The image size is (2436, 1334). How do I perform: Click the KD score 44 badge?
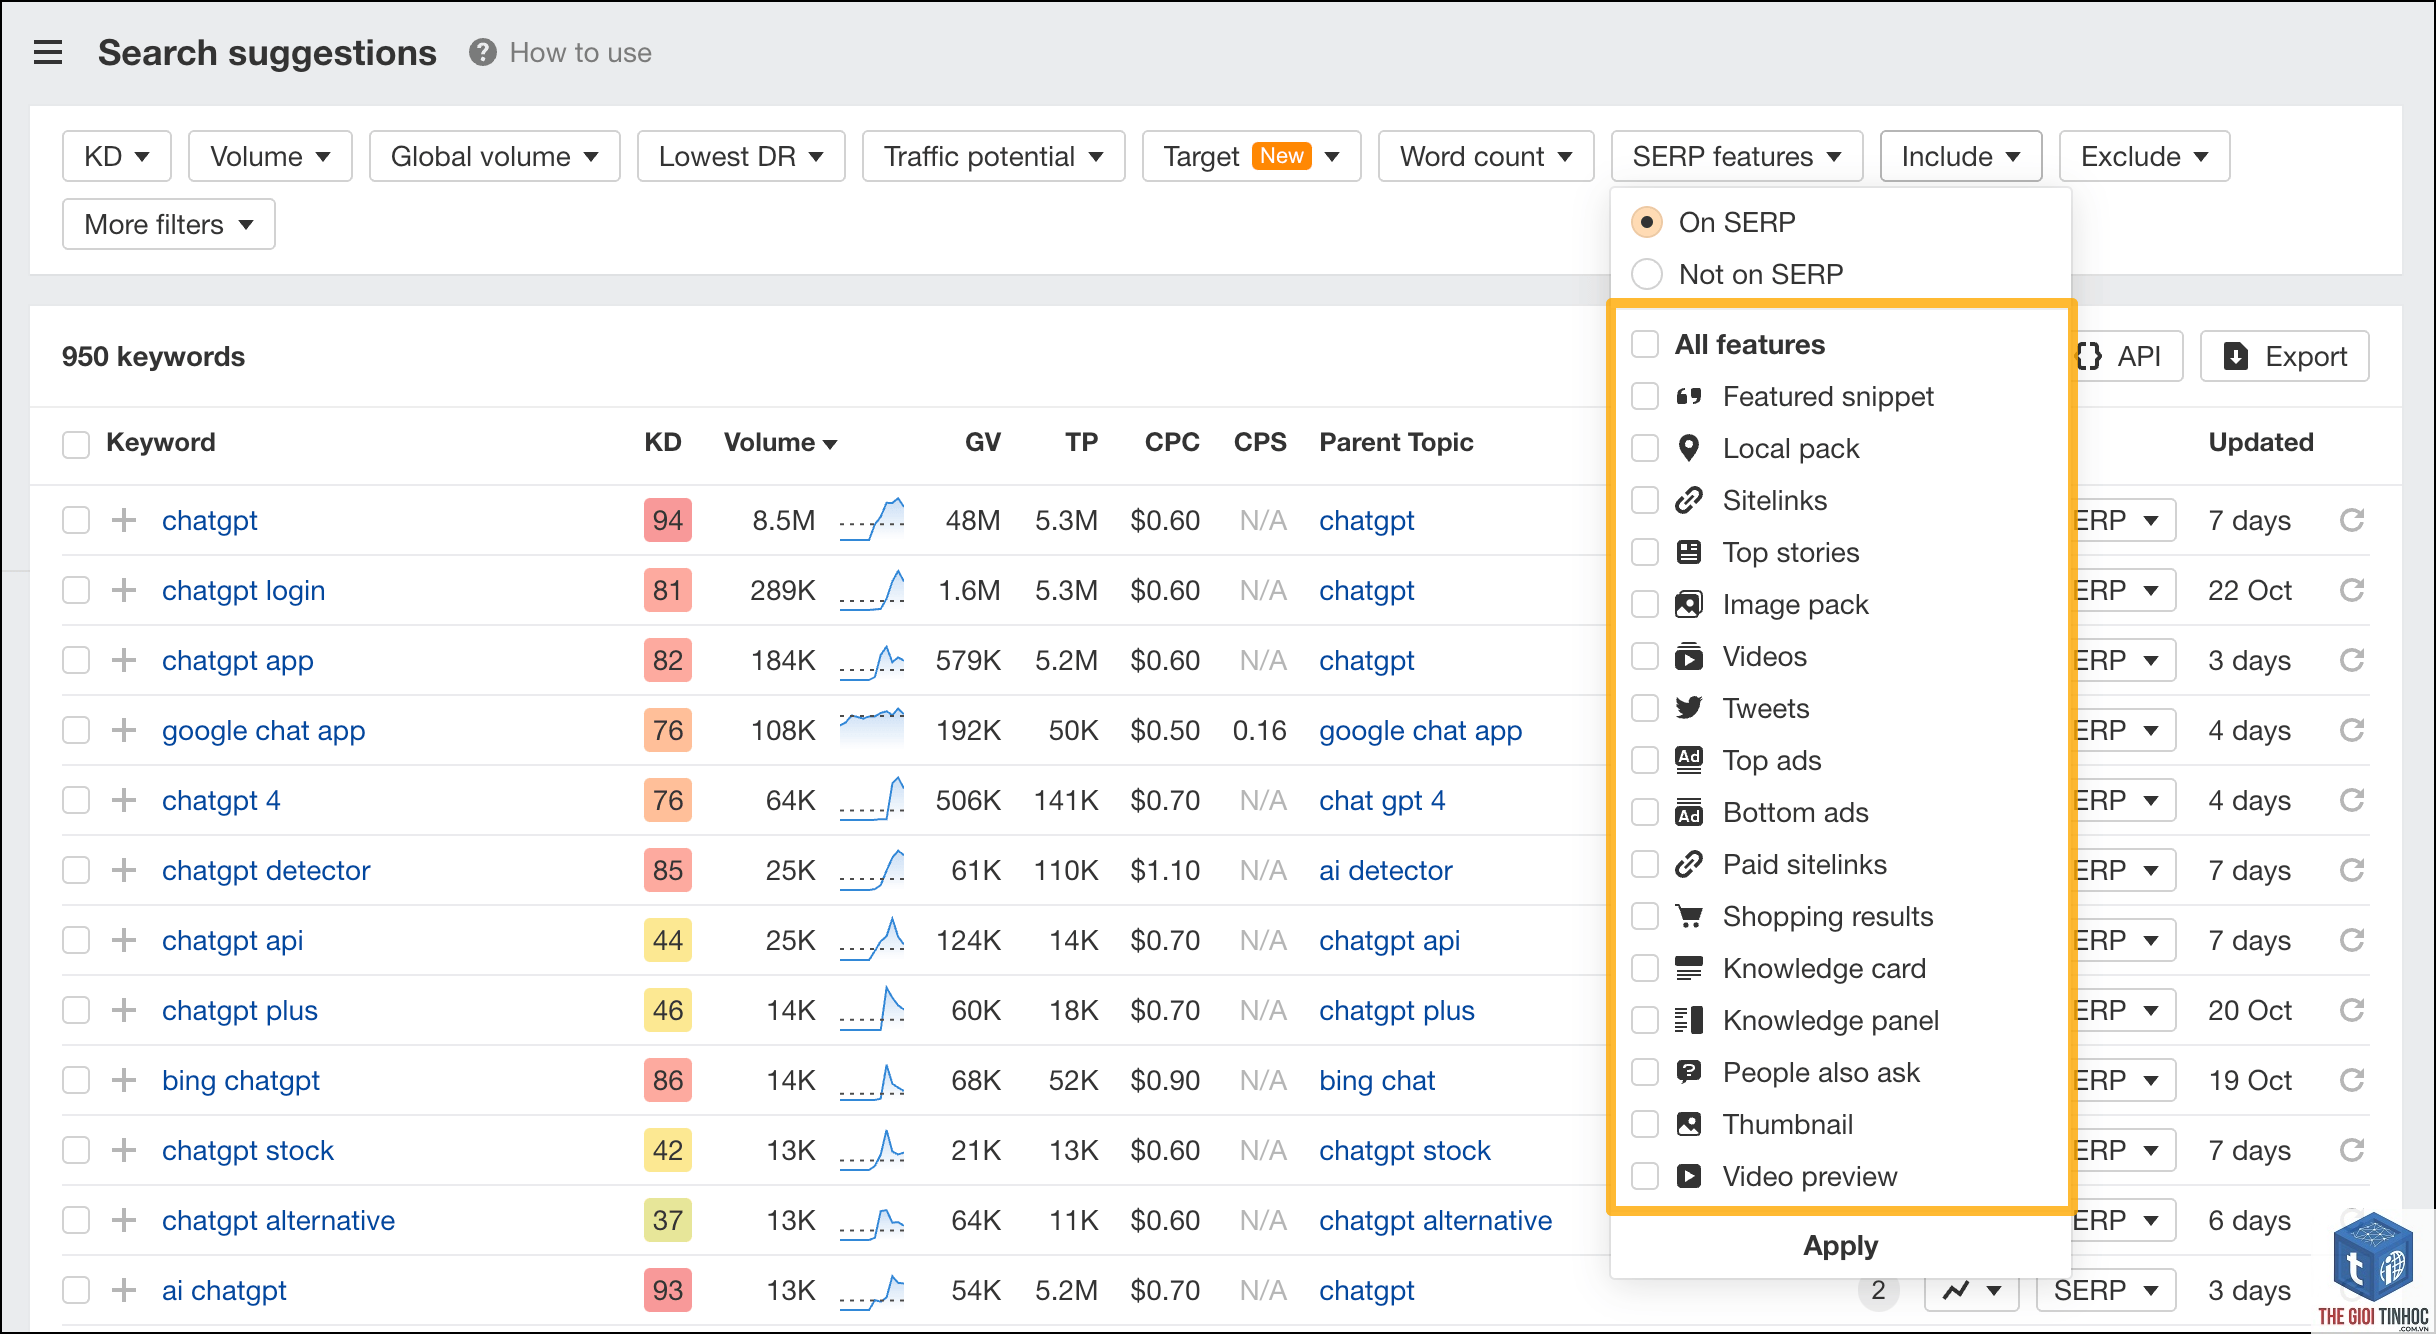tap(667, 940)
